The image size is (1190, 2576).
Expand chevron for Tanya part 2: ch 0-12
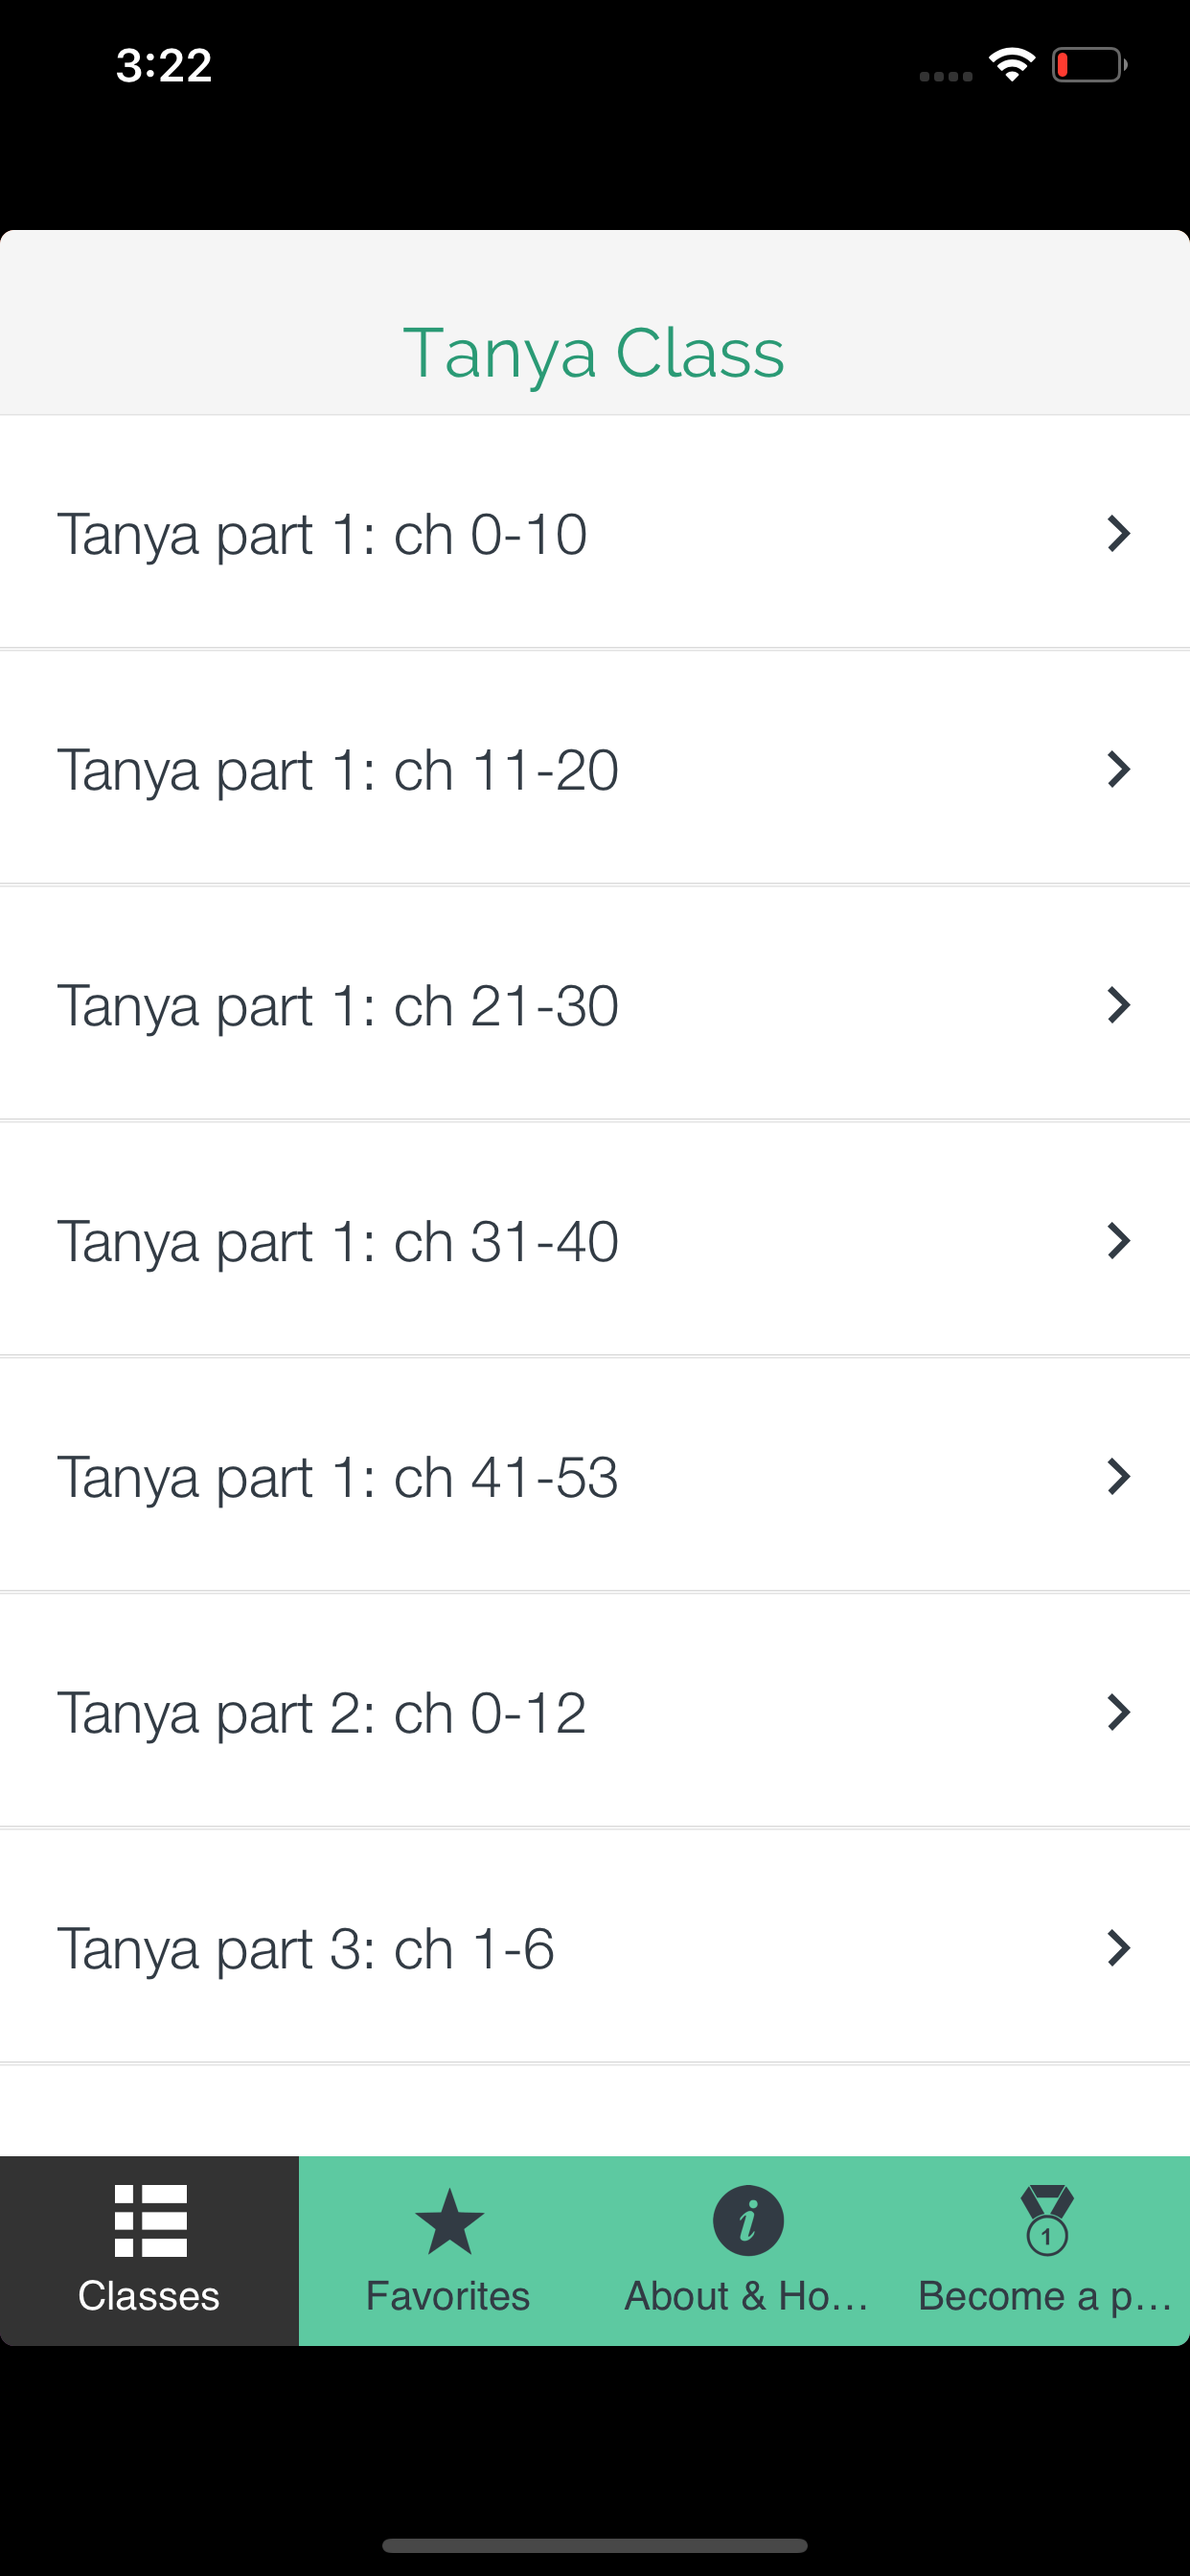[1119, 1713]
